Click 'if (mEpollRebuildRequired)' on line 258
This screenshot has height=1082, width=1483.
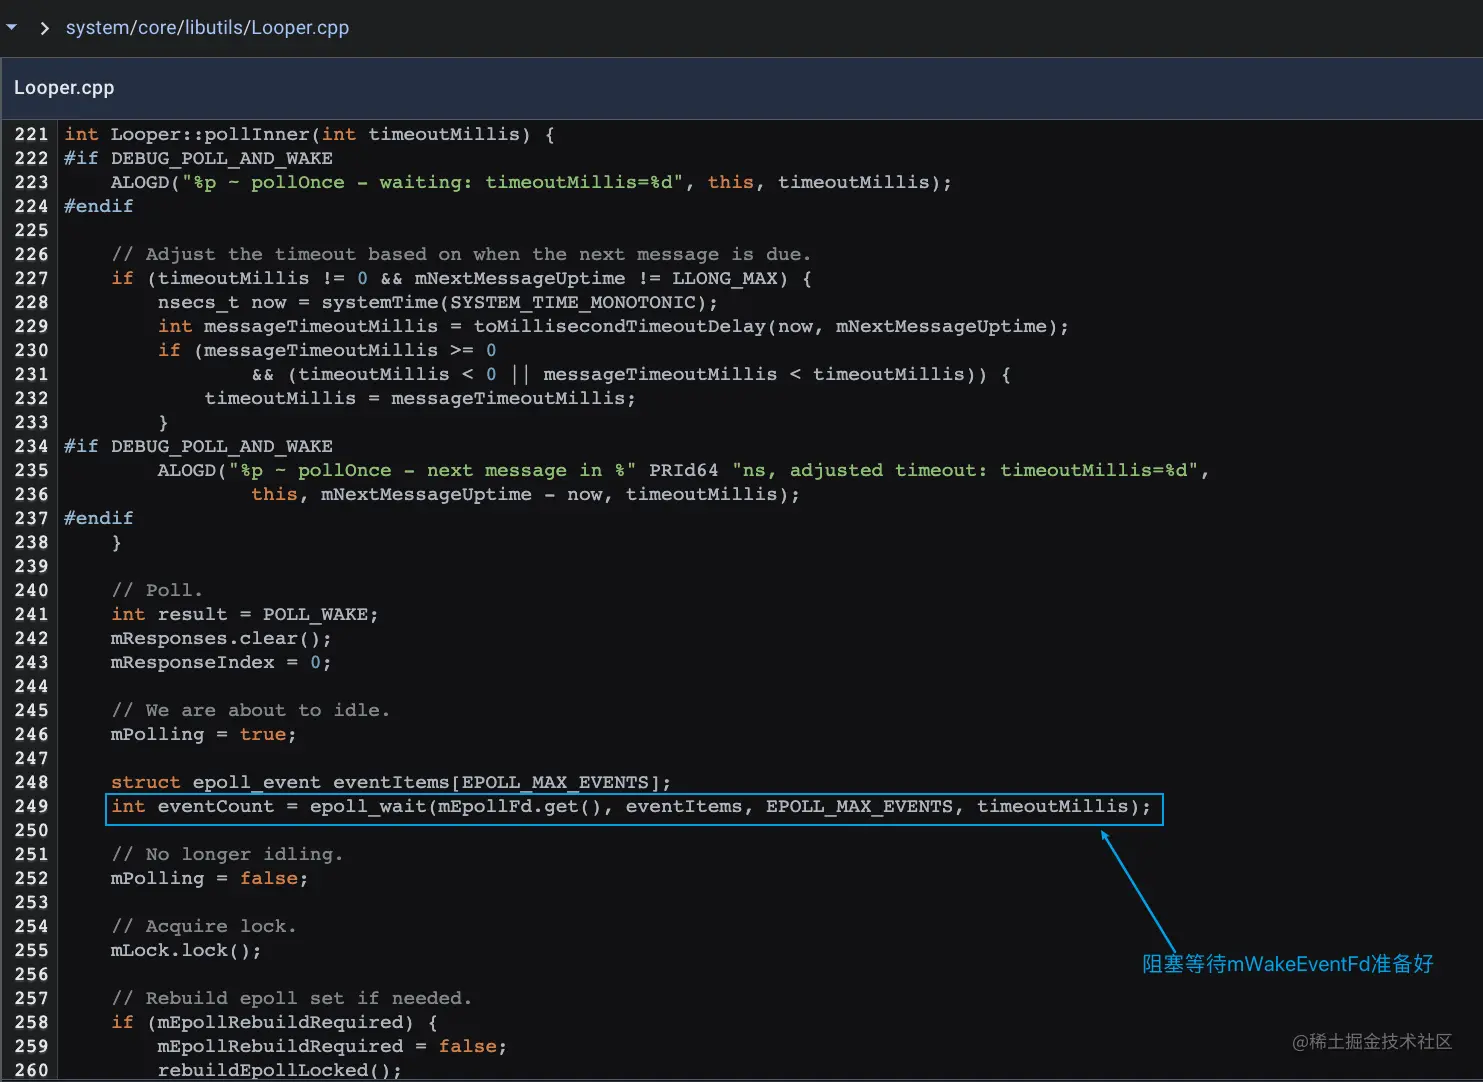[x=262, y=1022]
